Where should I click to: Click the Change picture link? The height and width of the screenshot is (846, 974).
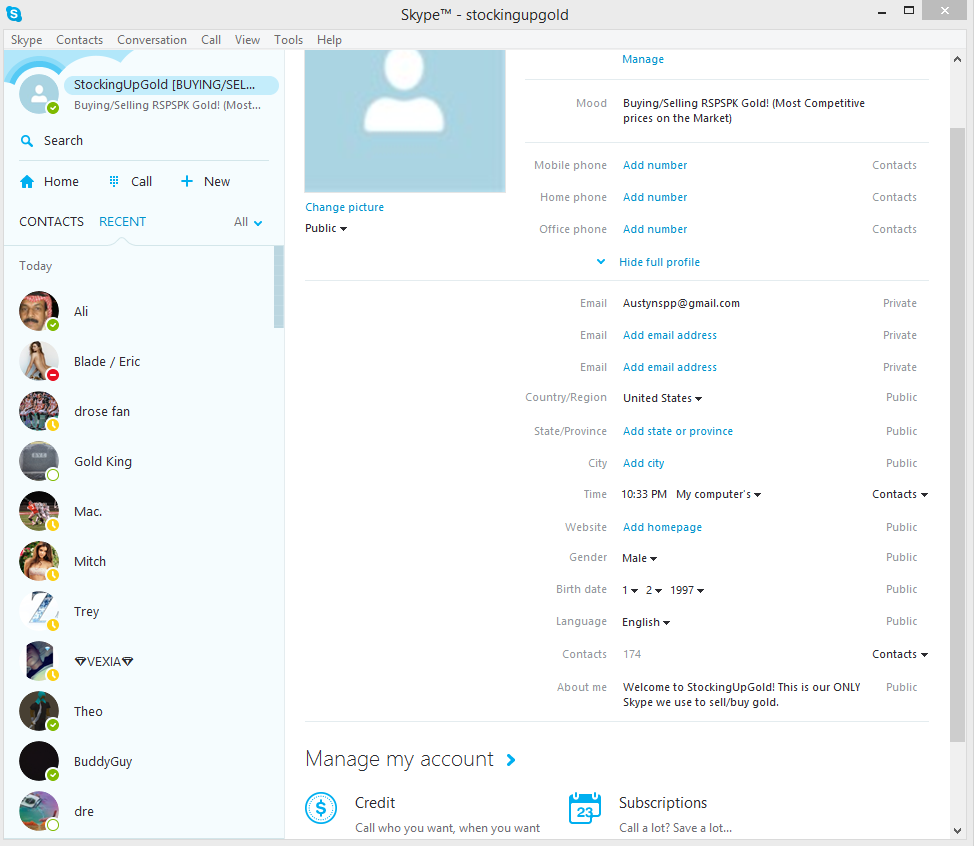[345, 207]
